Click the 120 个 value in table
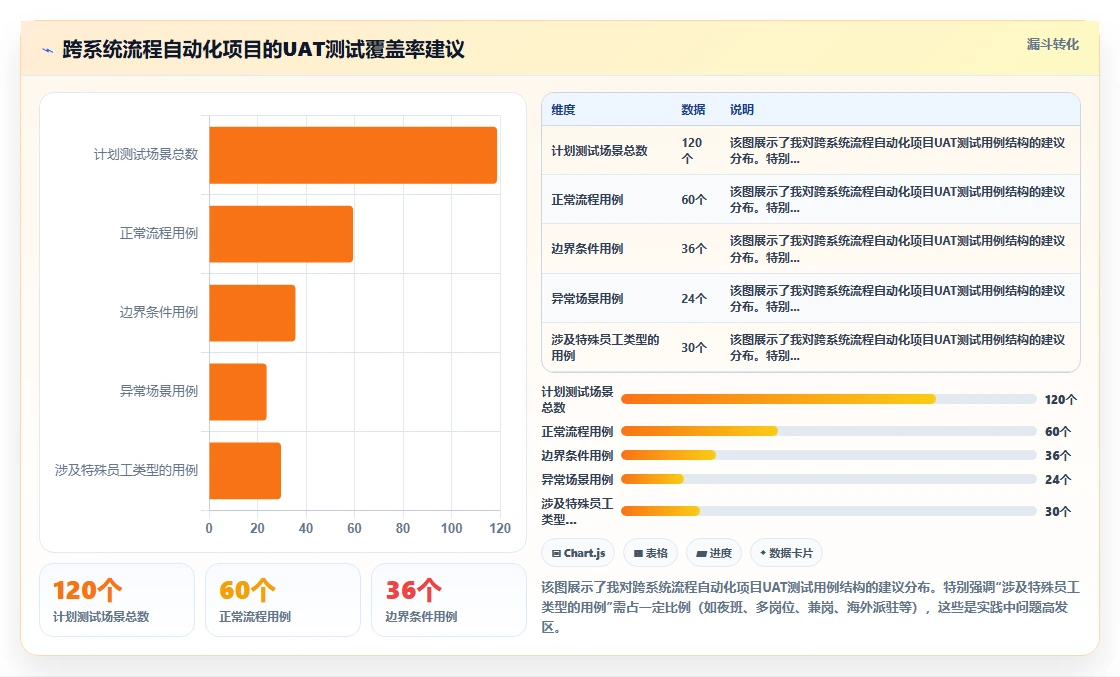 691,151
